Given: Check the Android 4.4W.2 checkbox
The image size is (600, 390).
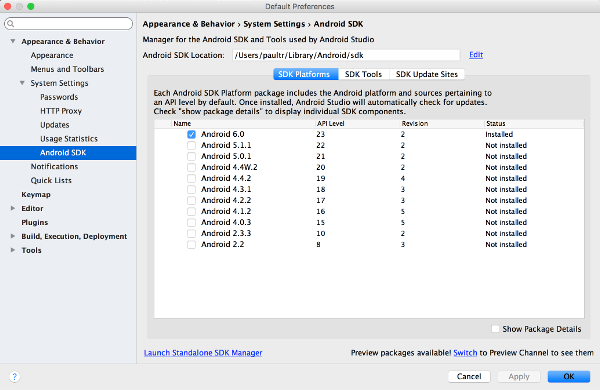Looking at the screenshot, I should [x=191, y=168].
